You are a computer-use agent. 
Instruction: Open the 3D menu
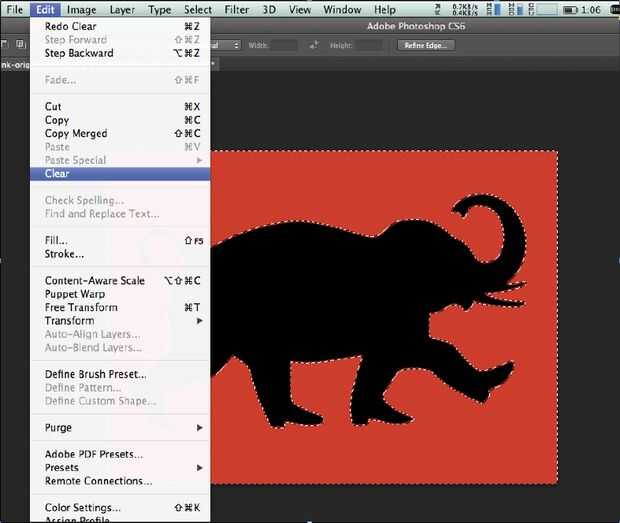[x=269, y=9]
